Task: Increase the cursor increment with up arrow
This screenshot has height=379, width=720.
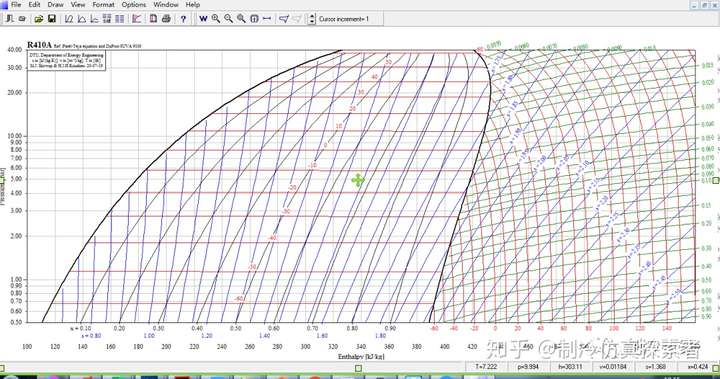Action: tap(312, 16)
